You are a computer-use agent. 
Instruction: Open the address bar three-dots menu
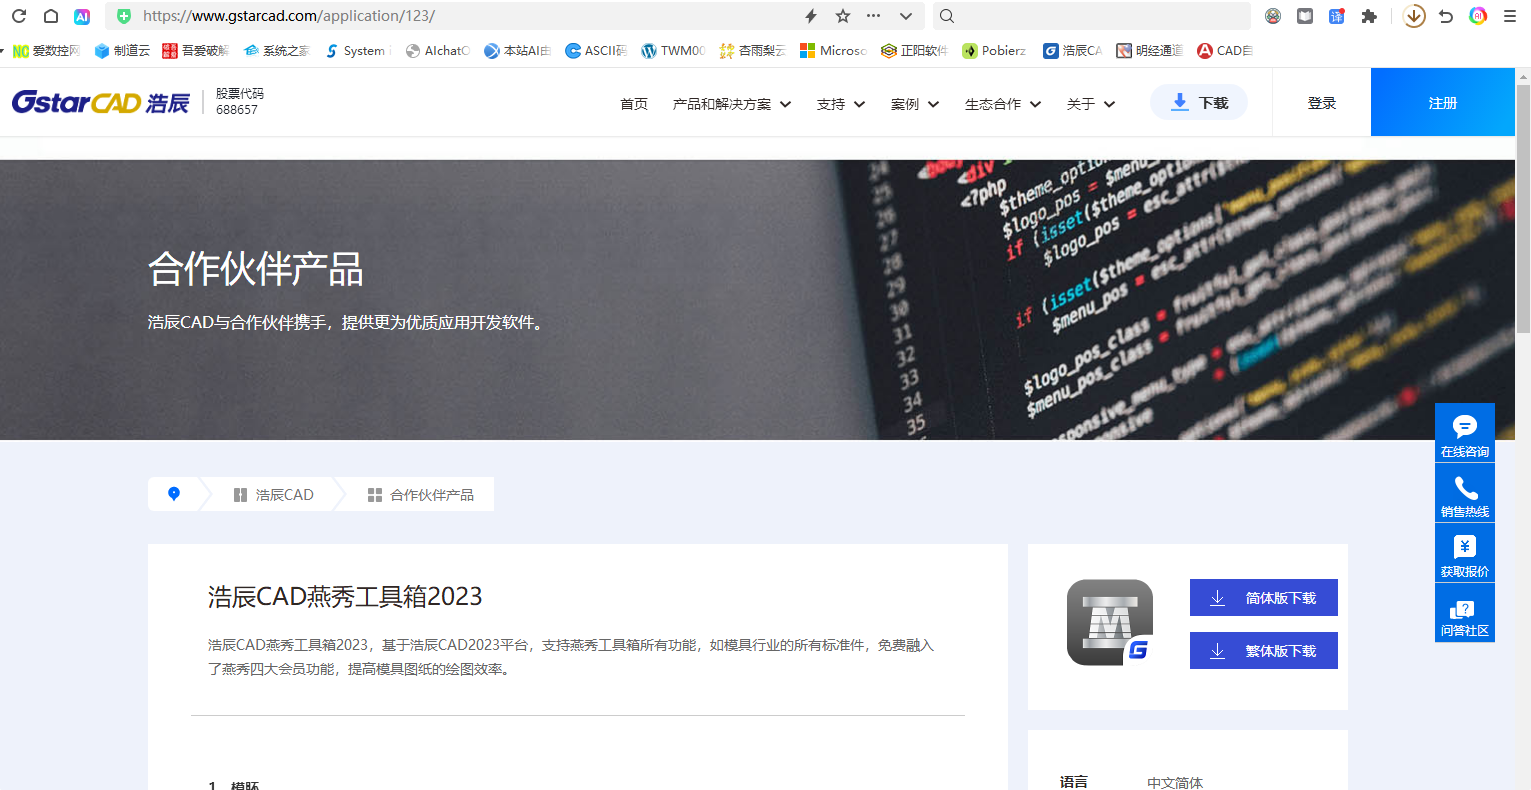click(x=874, y=16)
